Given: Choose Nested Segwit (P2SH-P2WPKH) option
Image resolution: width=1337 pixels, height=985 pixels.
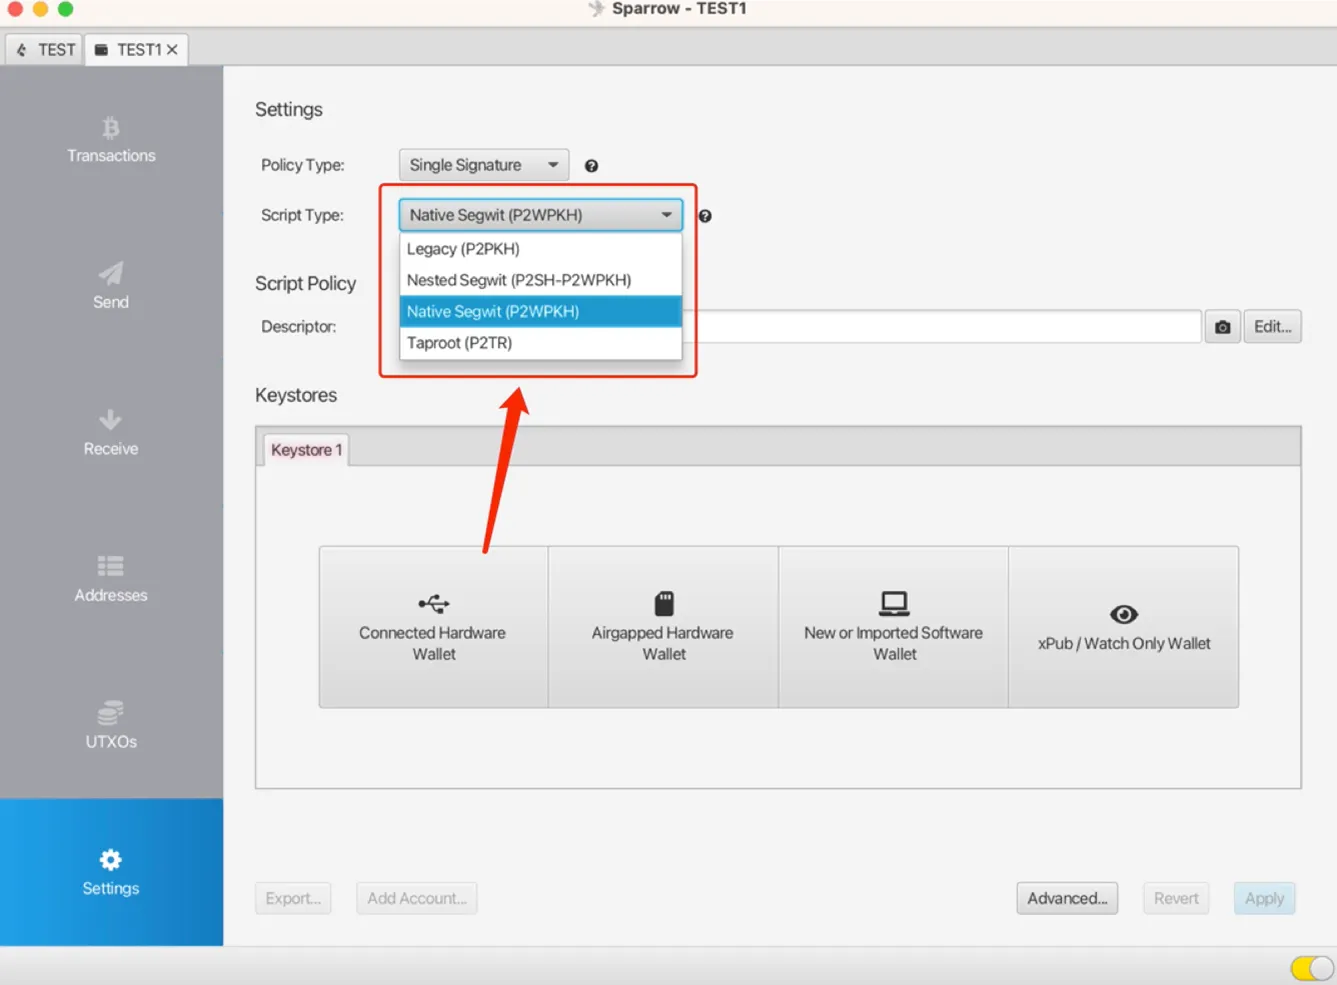Looking at the screenshot, I should [541, 280].
